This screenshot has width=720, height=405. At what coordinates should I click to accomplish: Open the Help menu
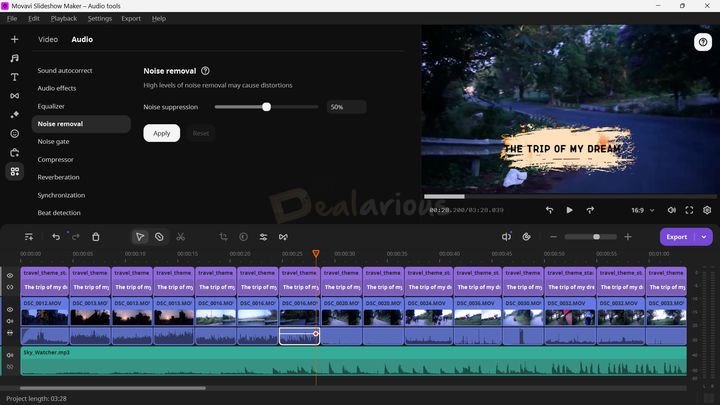(159, 18)
